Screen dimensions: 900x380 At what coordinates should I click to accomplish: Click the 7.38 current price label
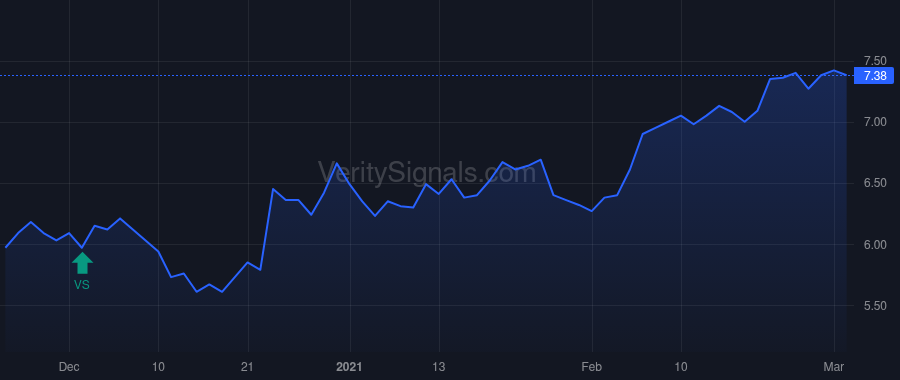tap(874, 76)
